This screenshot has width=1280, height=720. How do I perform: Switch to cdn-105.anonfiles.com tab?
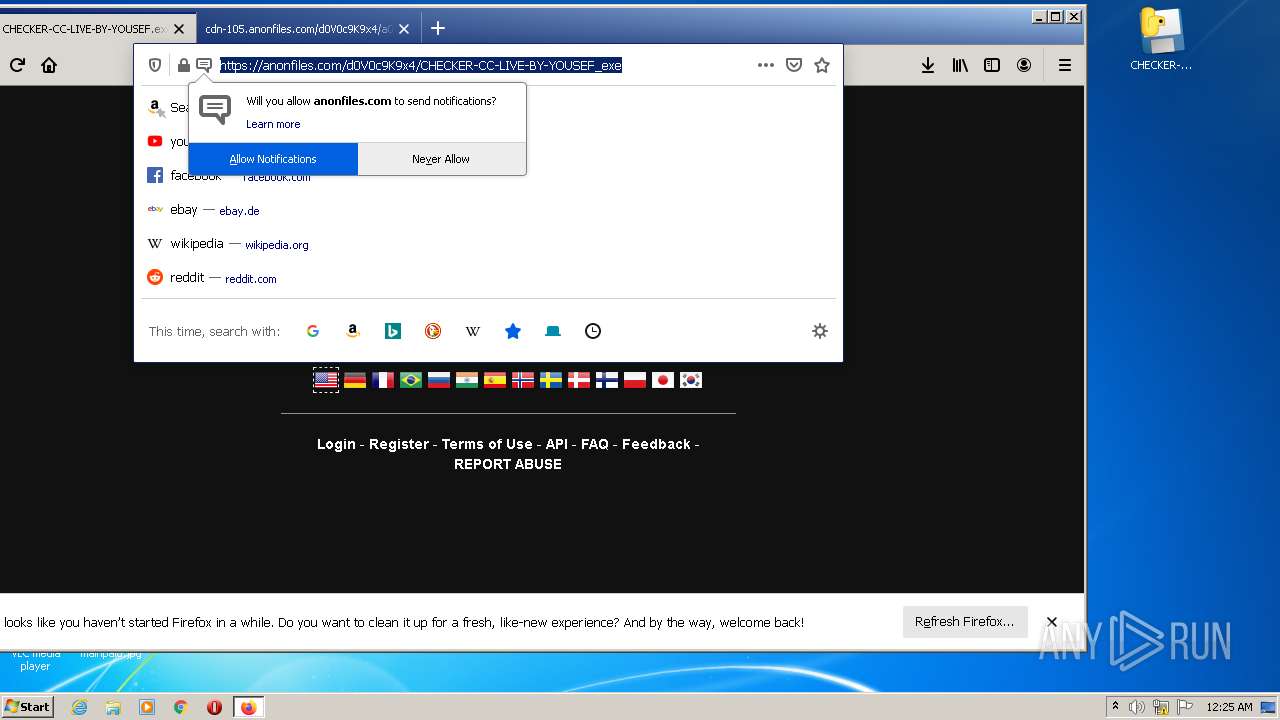point(299,29)
